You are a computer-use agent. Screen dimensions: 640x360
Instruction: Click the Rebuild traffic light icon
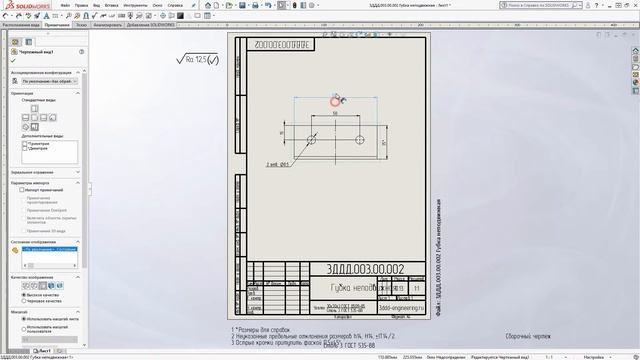coord(294,5)
